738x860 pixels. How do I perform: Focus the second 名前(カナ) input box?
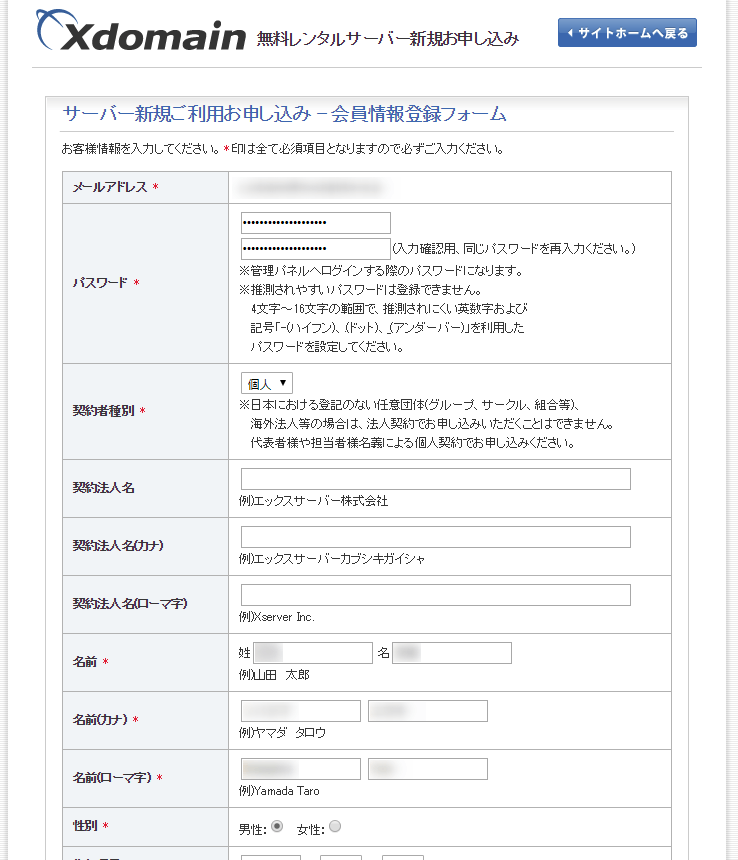427,711
